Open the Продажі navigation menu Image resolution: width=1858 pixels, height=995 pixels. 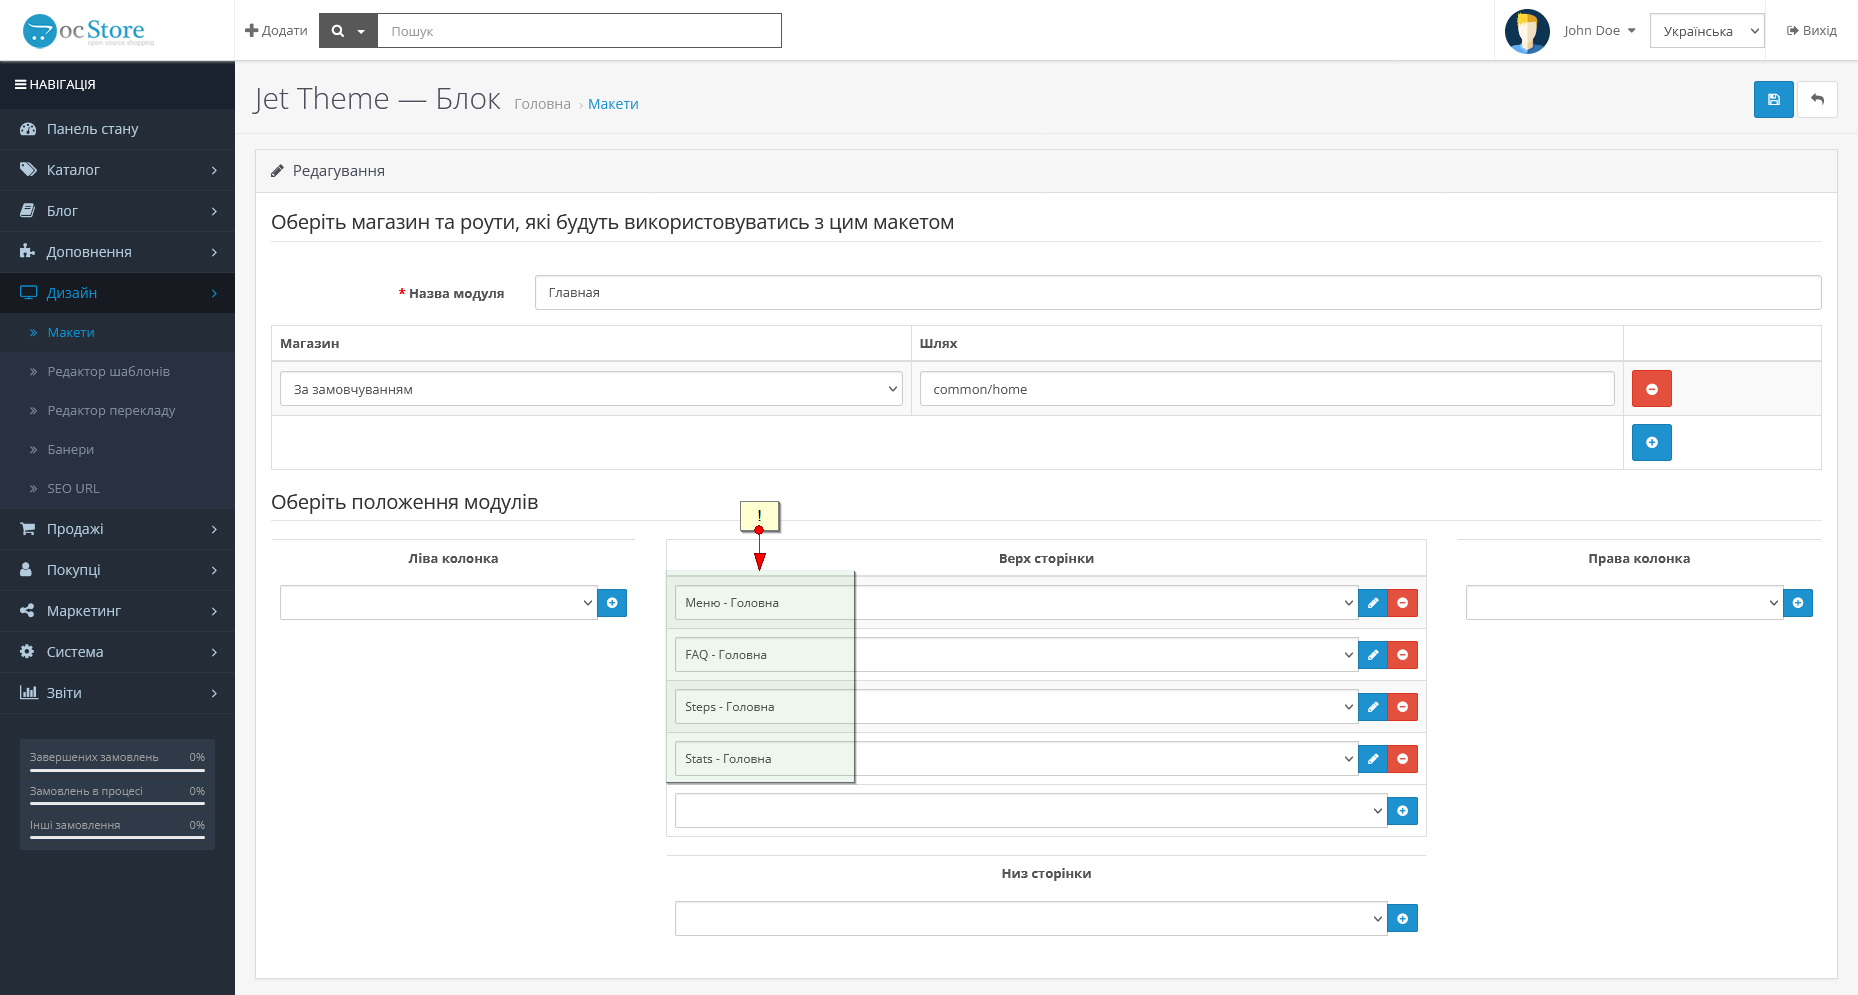click(x=117, y=529)
